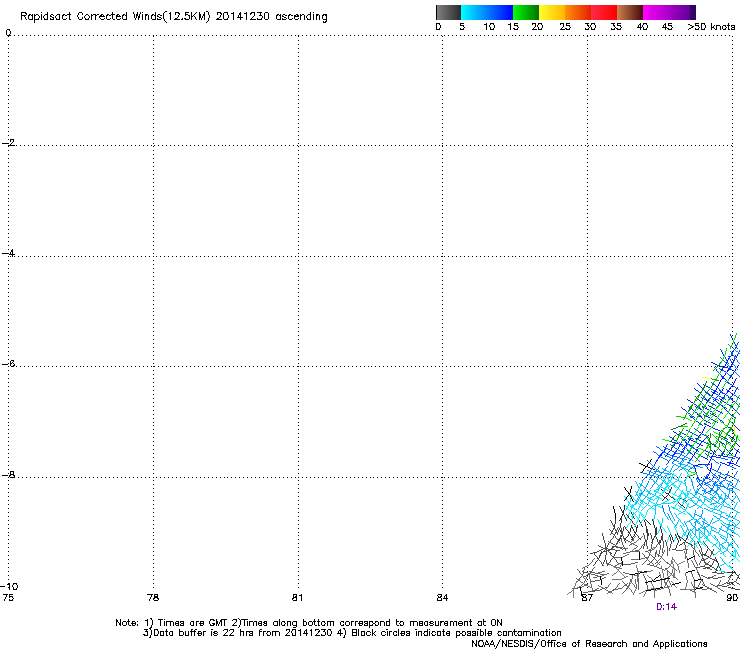Click the orange 25-30 knots legend swatch
Image resolution: width=740 pixels, height=650 pixels.
pyautogui.click(x=578, y=12)
